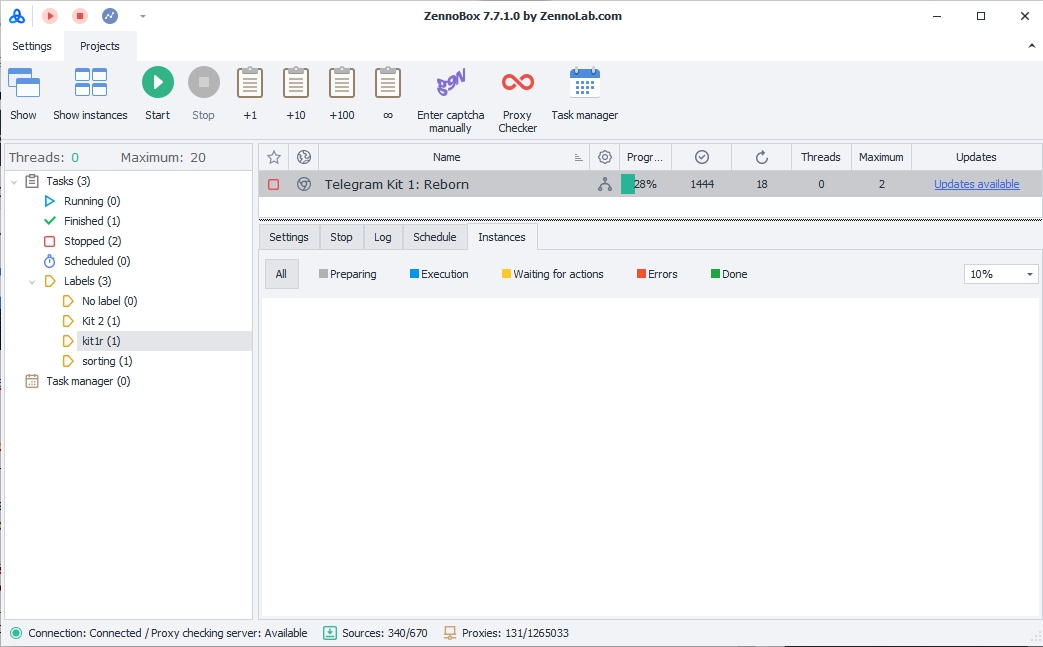
Task: Toggle the Waiting for actions filter
Action: click(x=553, y=274)
